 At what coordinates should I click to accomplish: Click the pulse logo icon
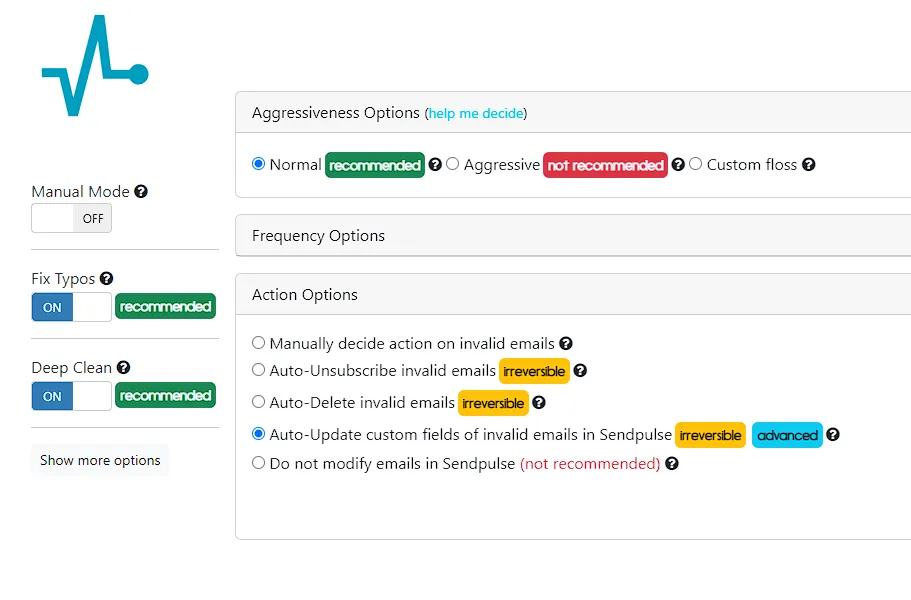tap(95, 66)
